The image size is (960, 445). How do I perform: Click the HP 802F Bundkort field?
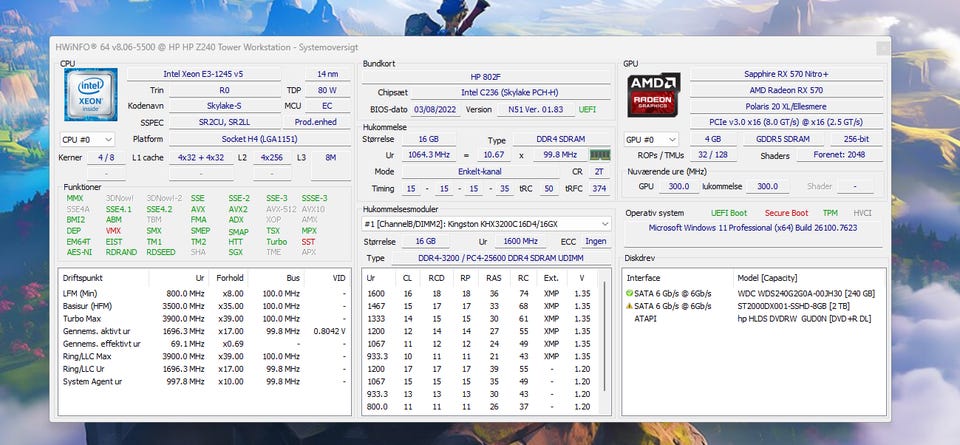tap(486, 77)
